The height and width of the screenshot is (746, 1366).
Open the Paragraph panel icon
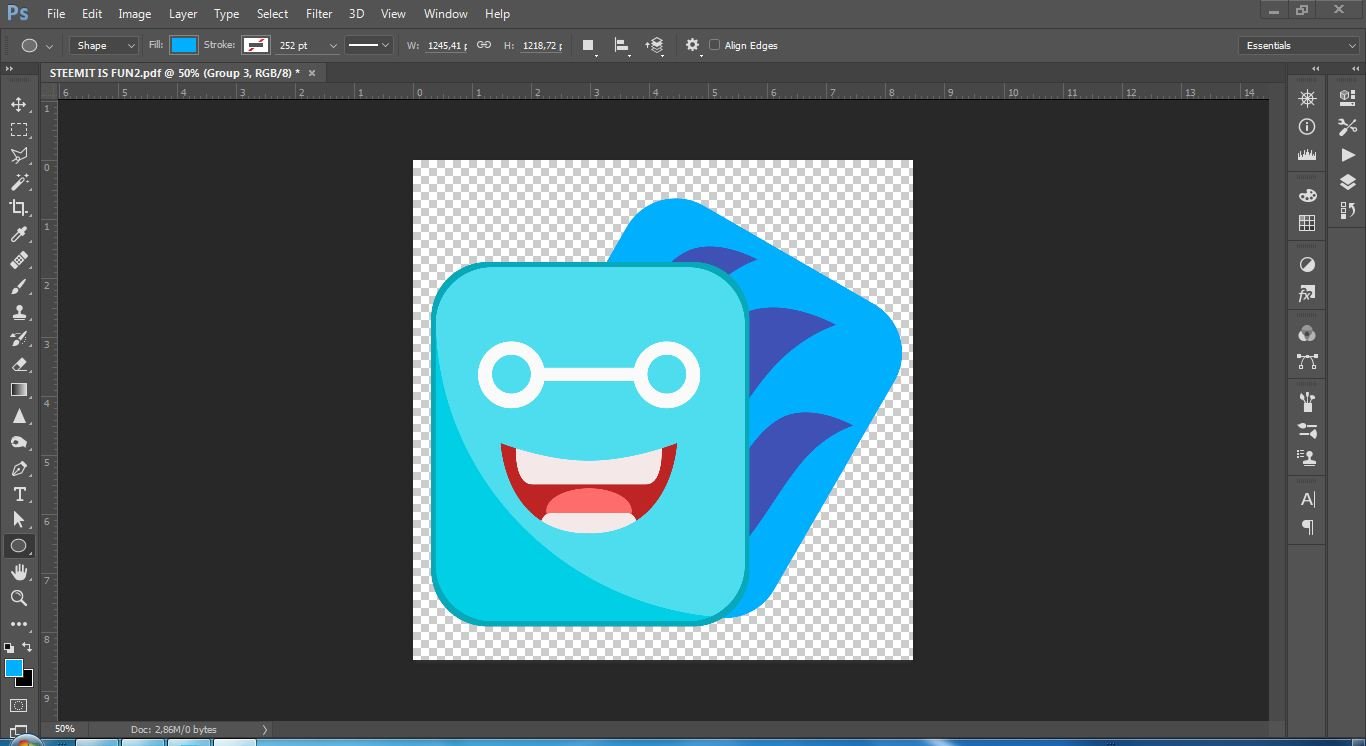tap(1307, 527)
